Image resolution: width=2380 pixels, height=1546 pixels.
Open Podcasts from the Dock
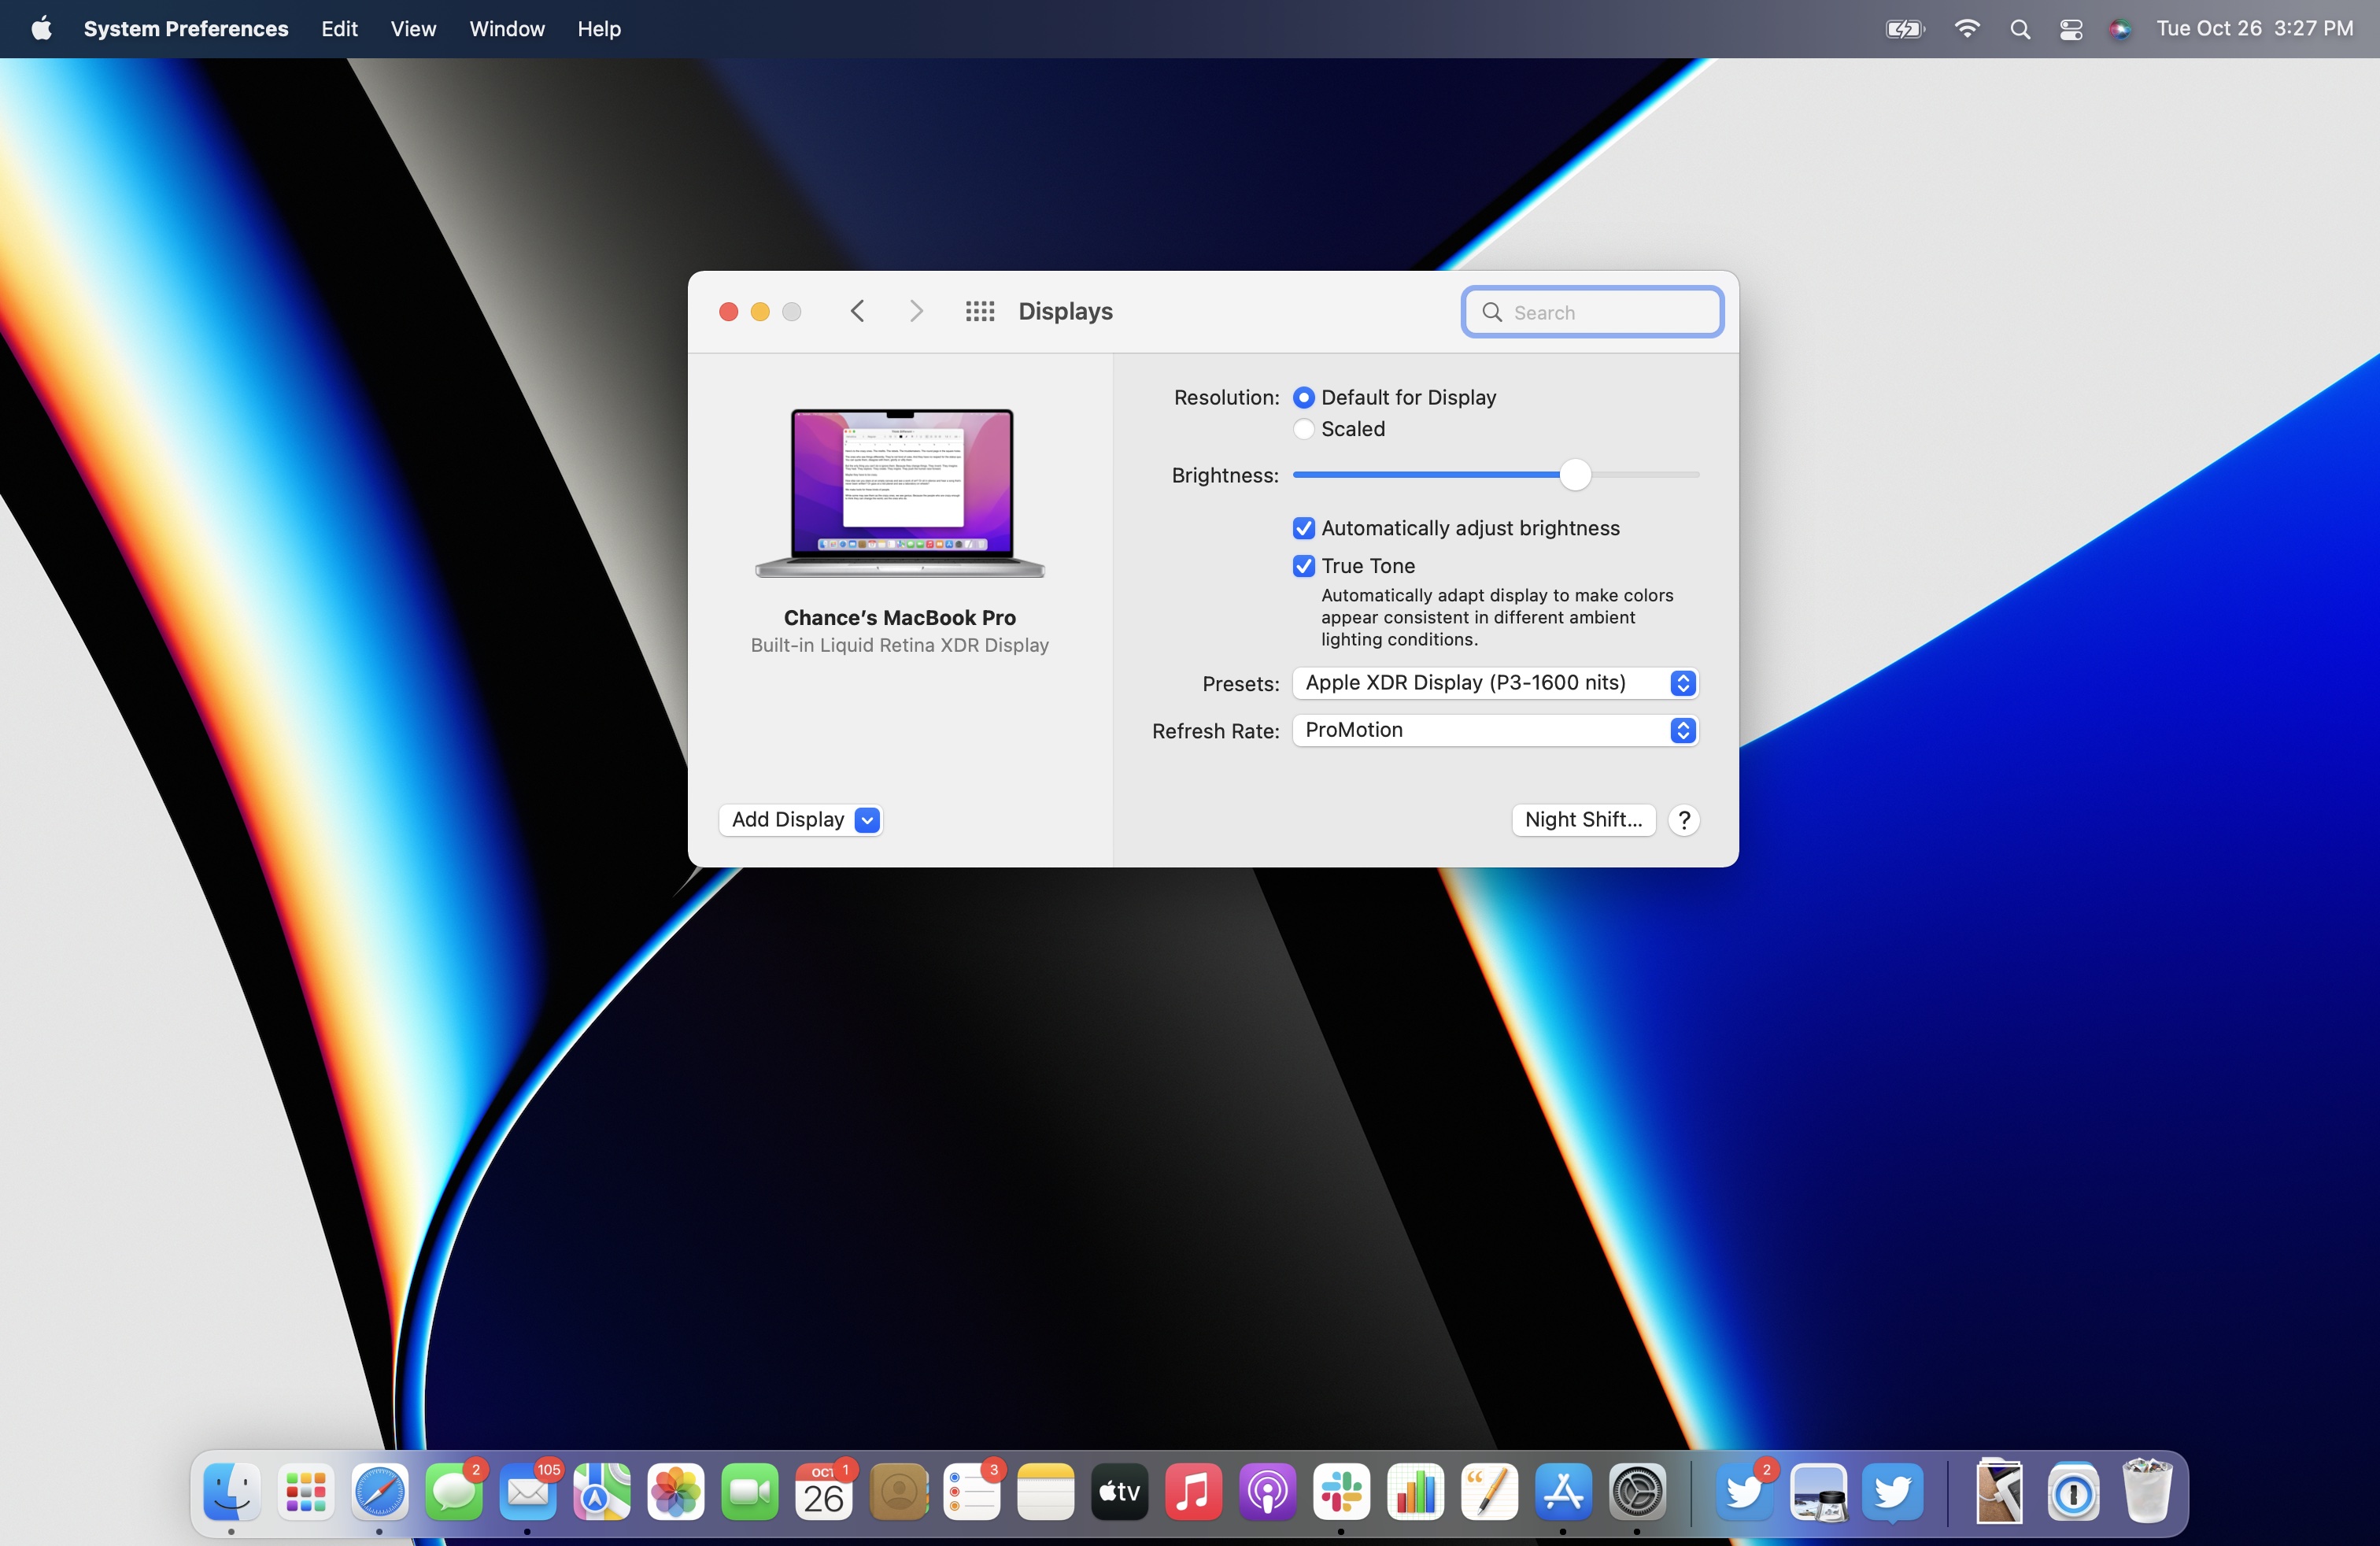(1267, 1492)
